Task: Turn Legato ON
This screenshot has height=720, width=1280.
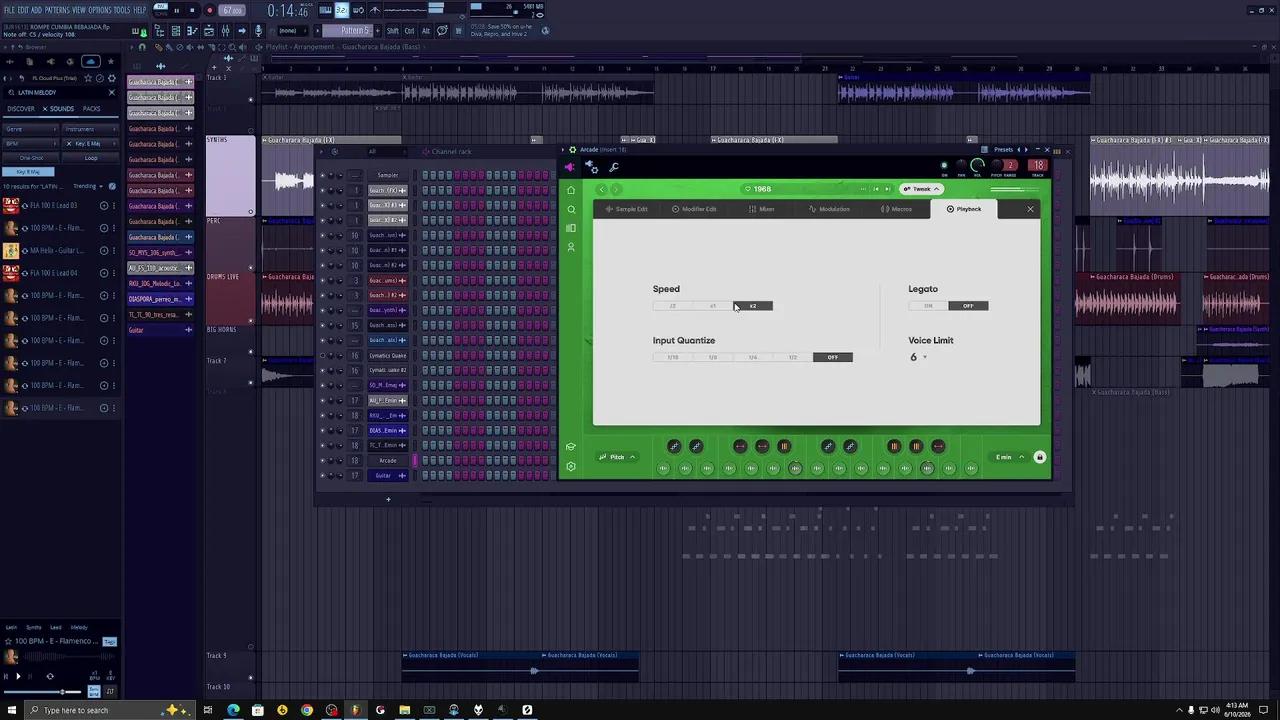Action: [928, 306]
